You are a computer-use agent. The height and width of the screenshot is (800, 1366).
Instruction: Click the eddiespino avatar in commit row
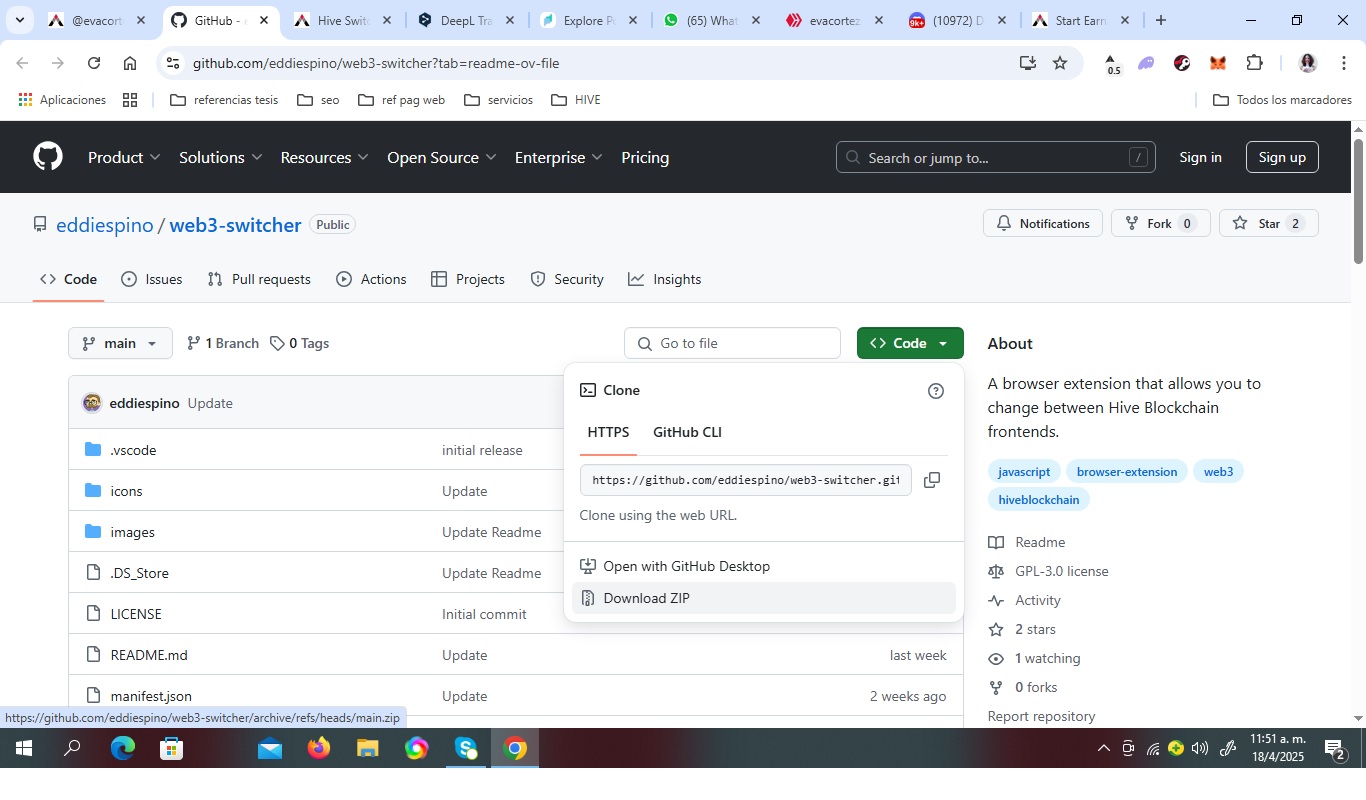92,403
